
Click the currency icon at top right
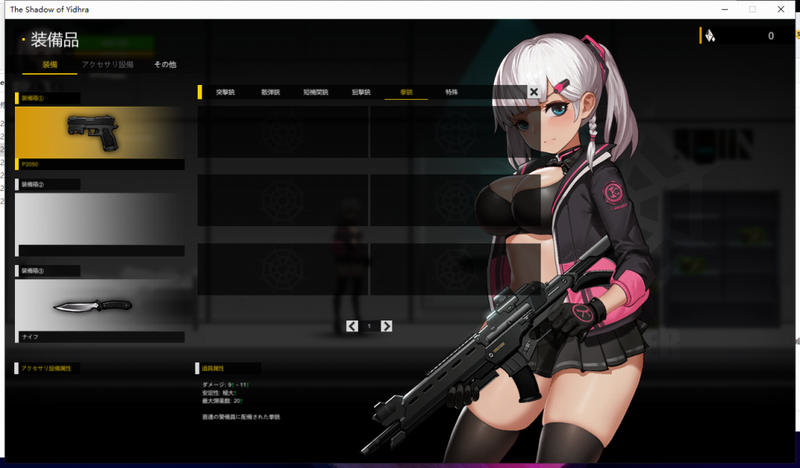710,36
